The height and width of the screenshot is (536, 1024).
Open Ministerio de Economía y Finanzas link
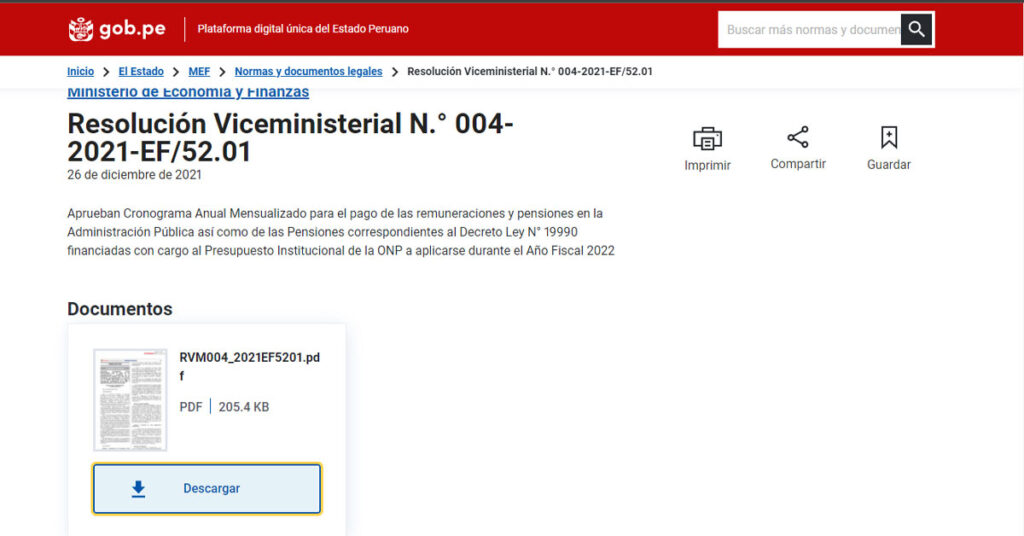(188, 93)
